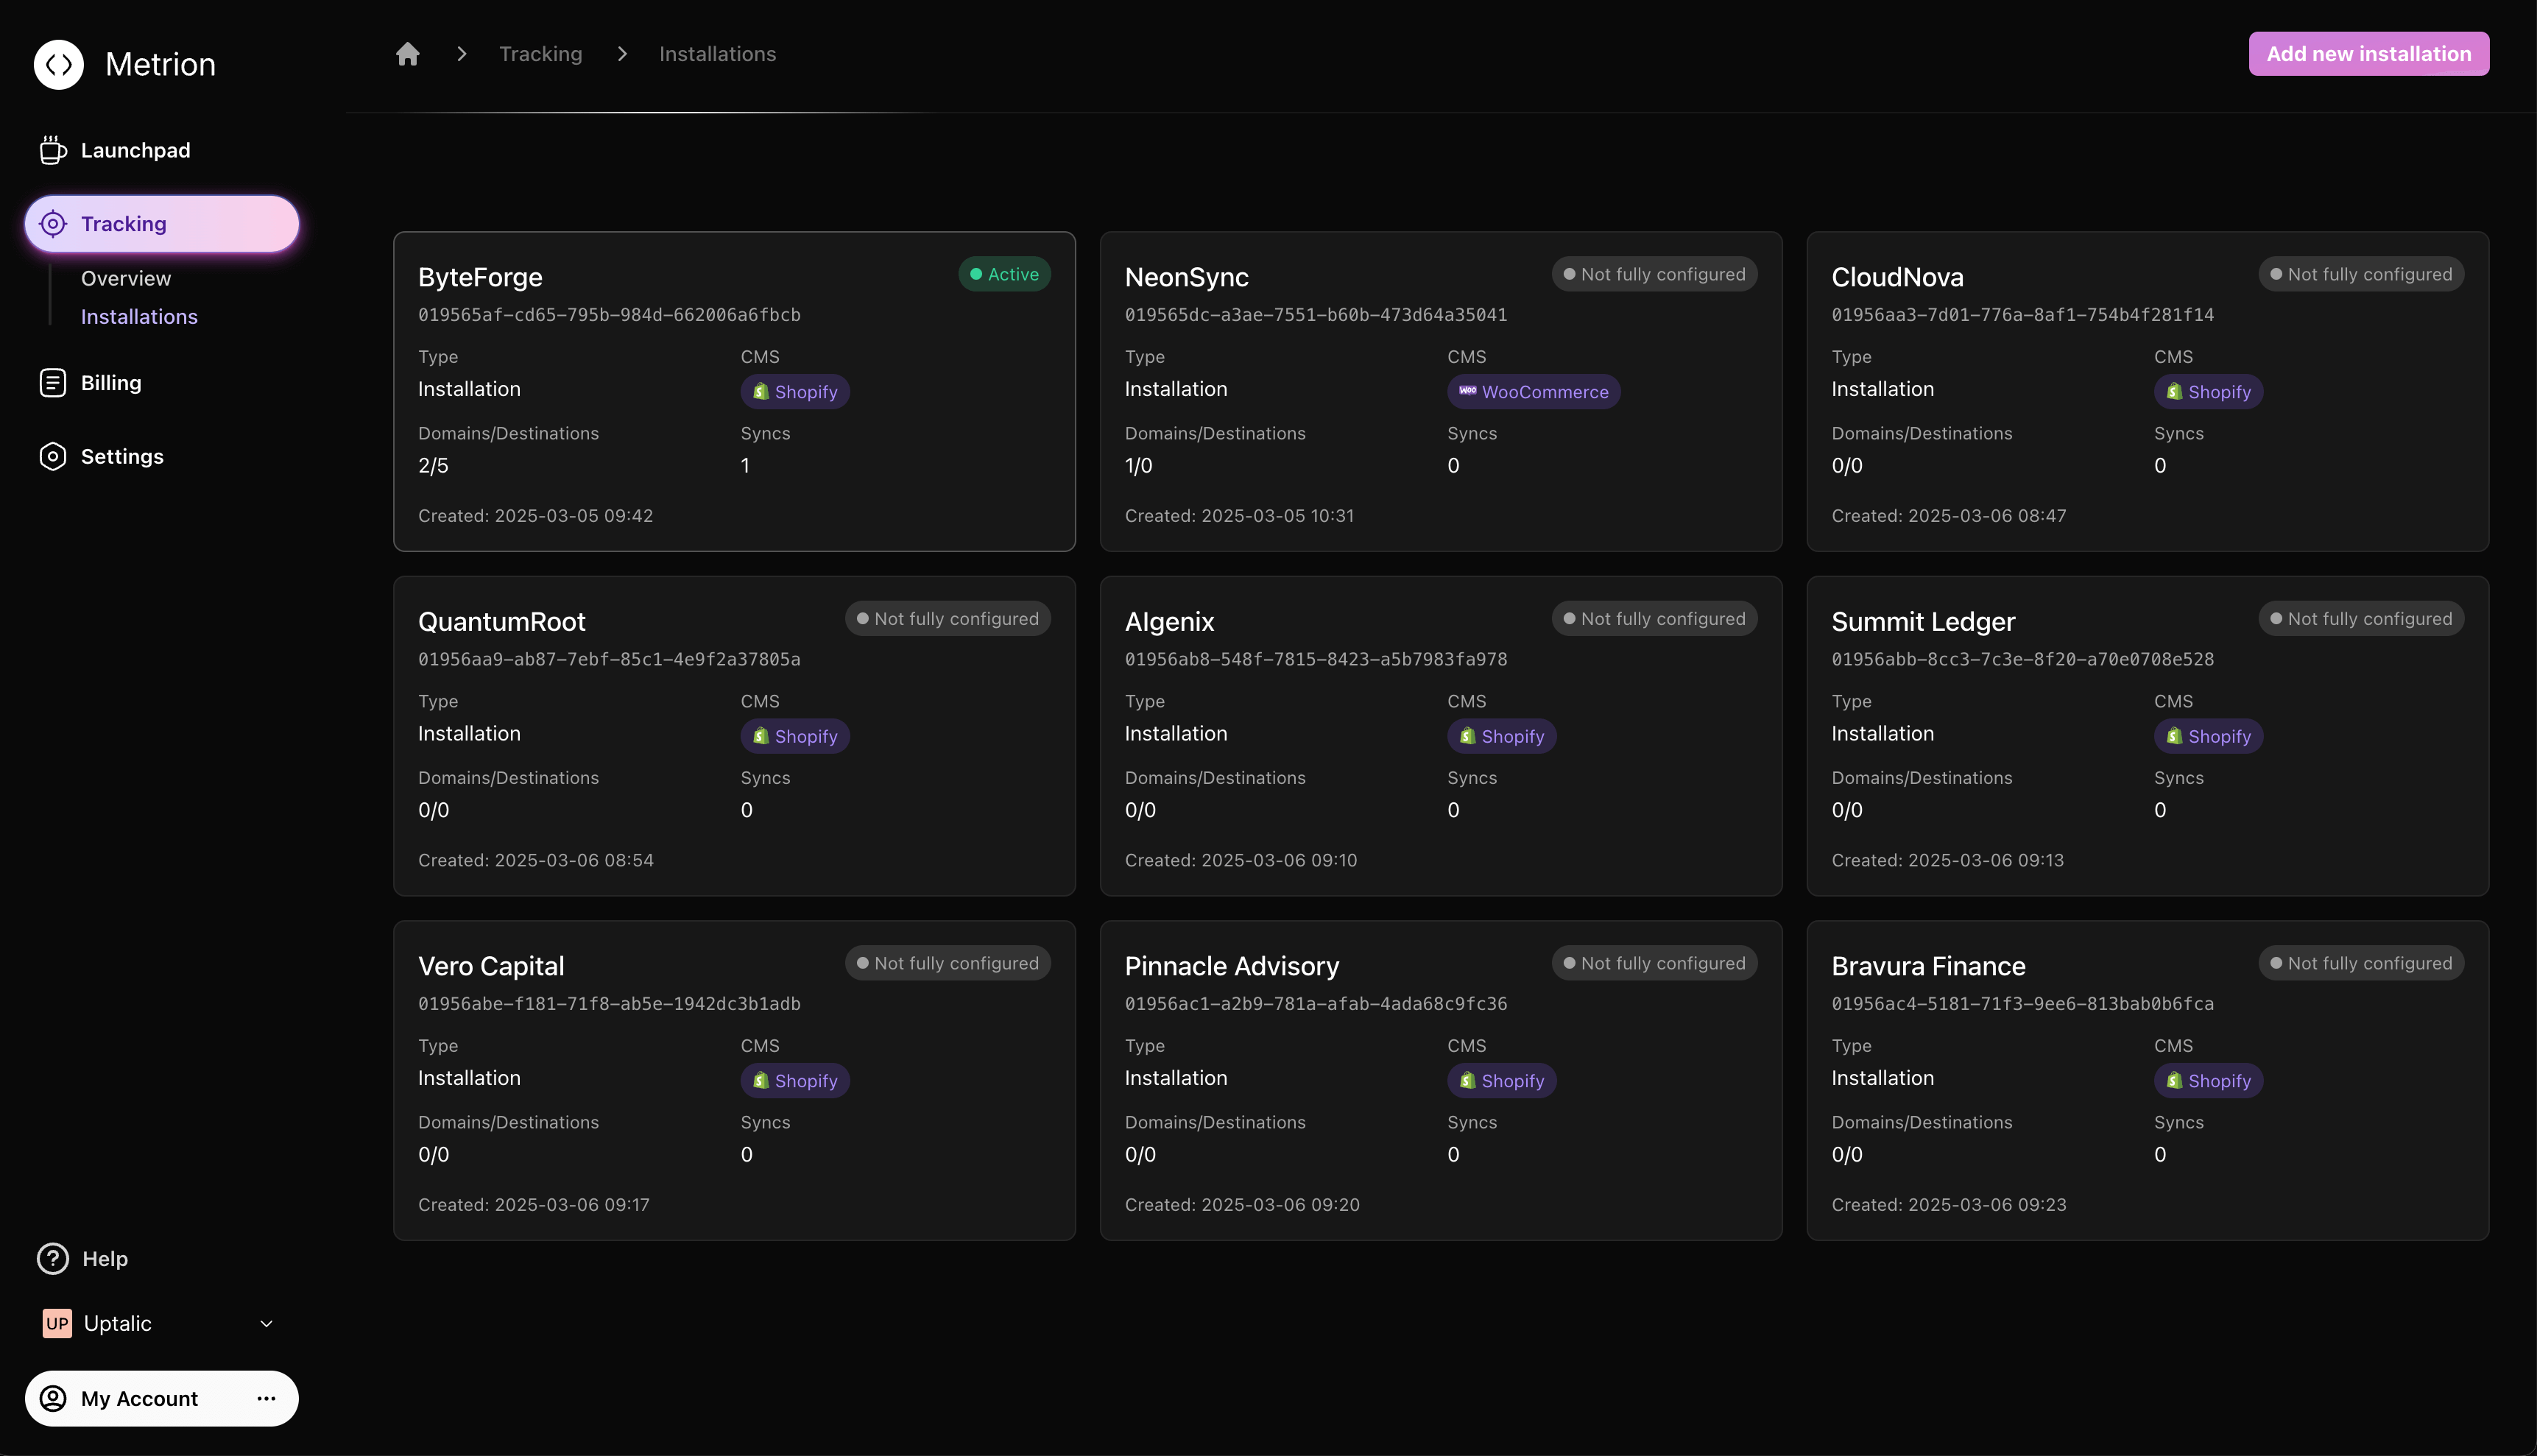The image size is (2537, 1456).
Task: Go to Overview under Tracking
Action: point(126,279)
